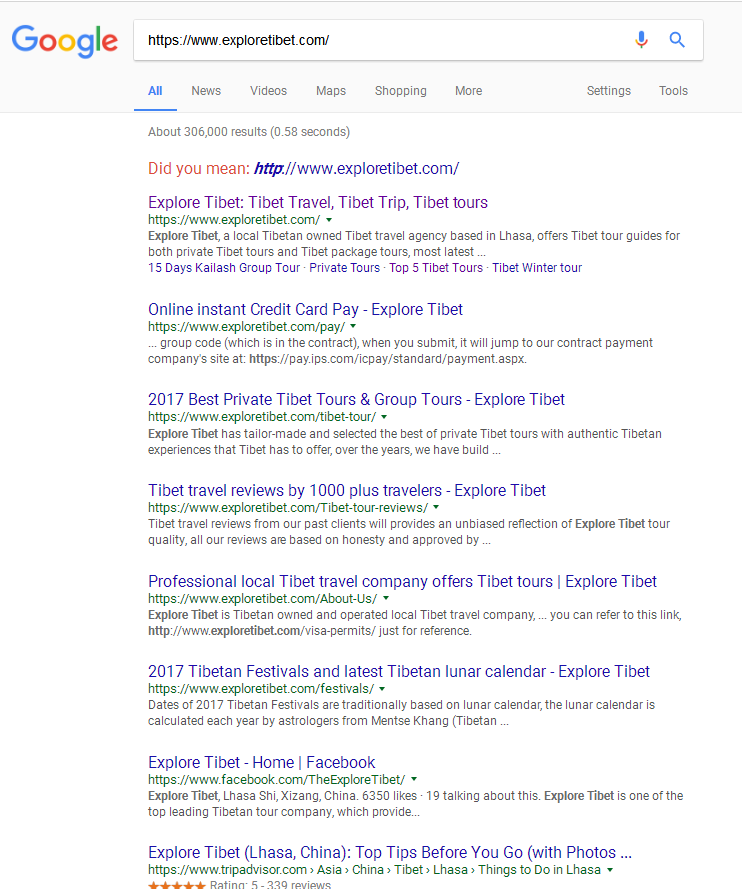Select the All tab
This screenshot has height=889, width=742.
click(x=155, y=91)
